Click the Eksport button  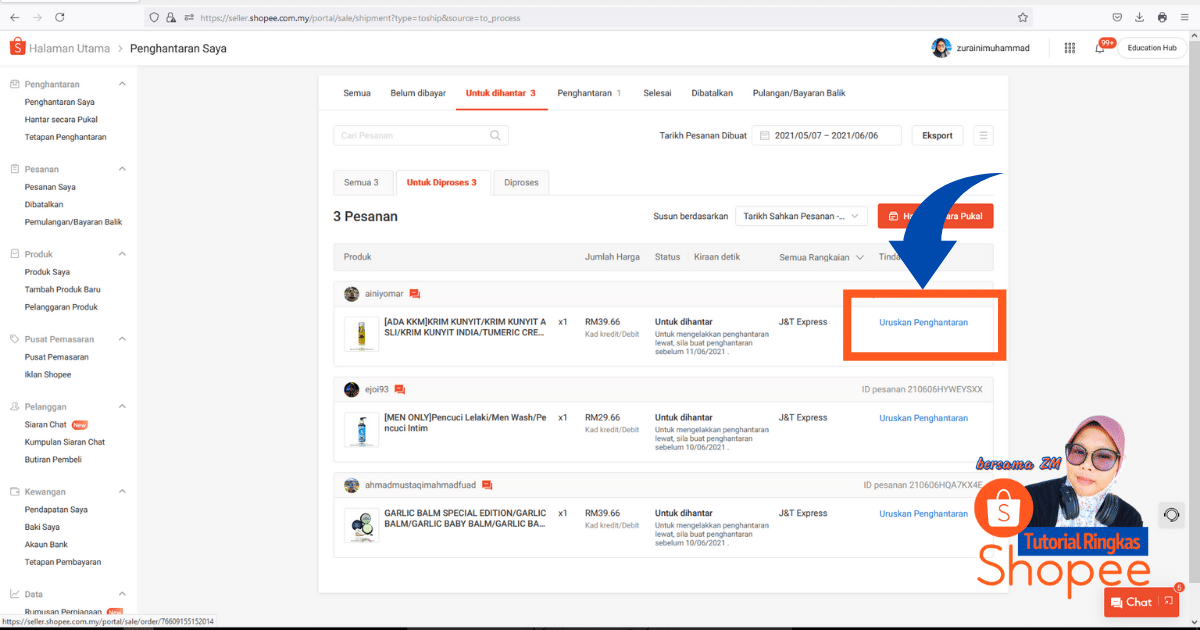937,135
